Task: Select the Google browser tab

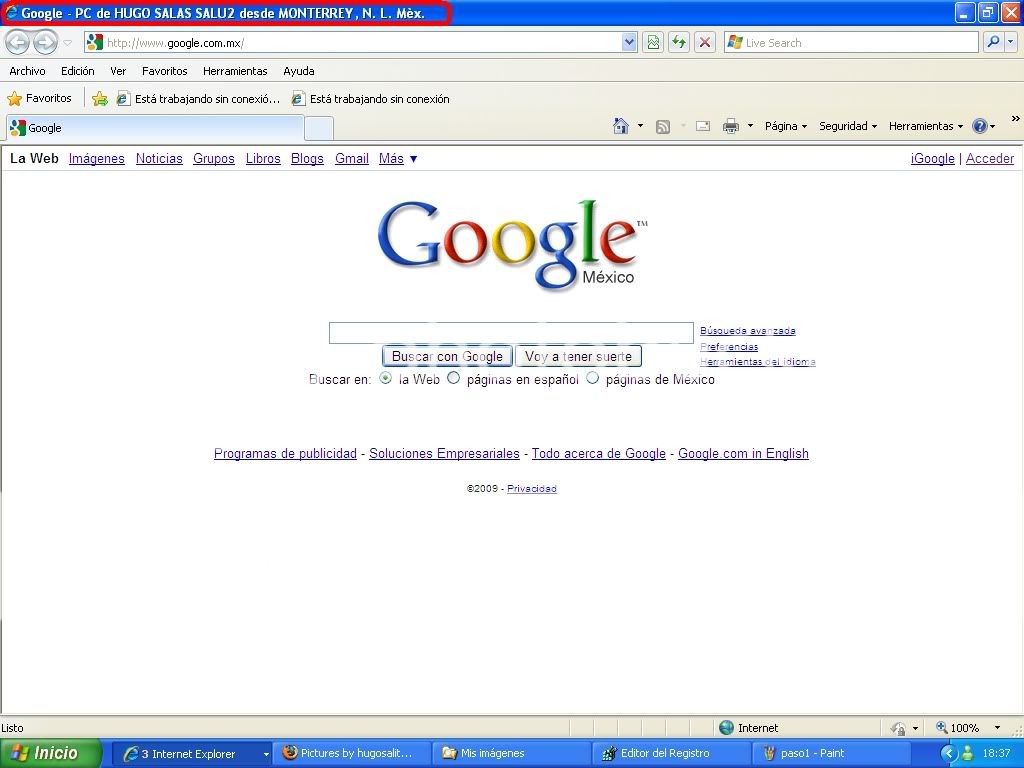Action: click(155, 128)
